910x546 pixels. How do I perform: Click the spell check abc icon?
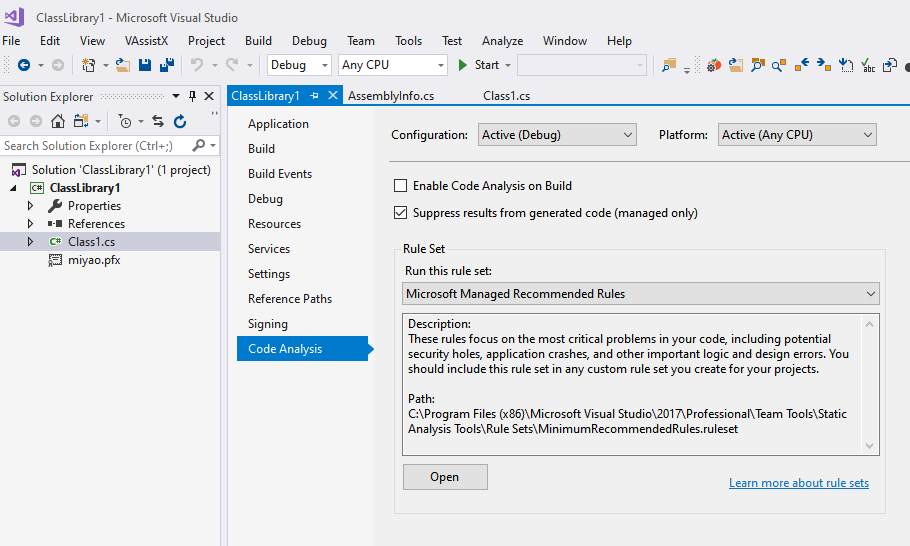[868, 65]
